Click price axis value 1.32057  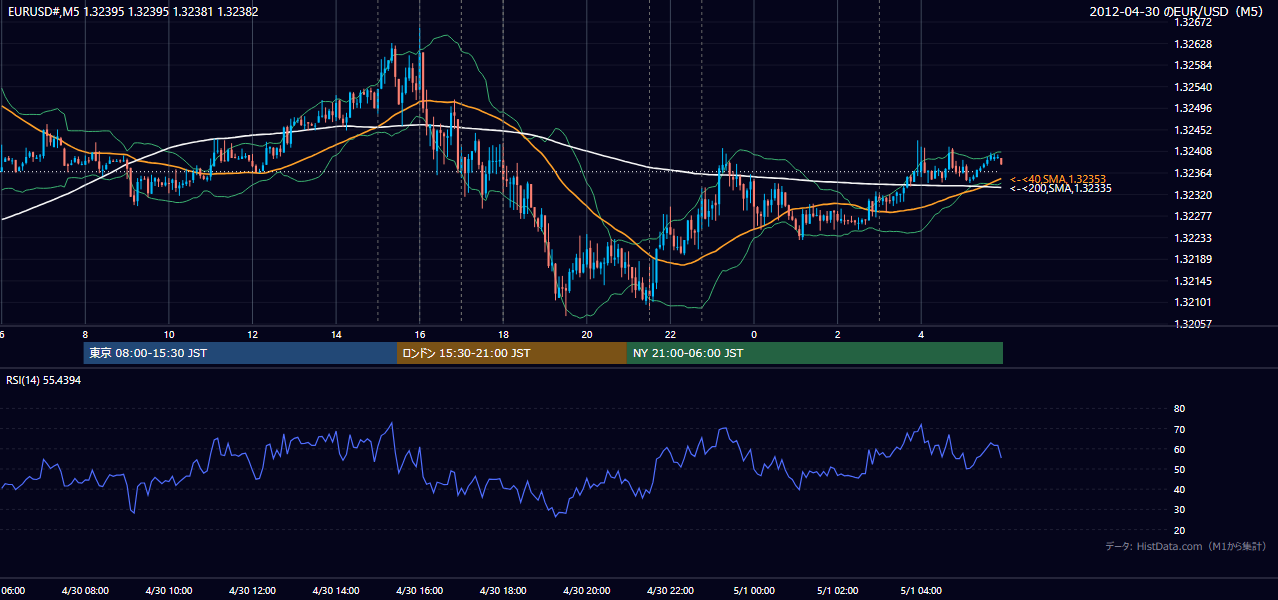[1192, 324]
